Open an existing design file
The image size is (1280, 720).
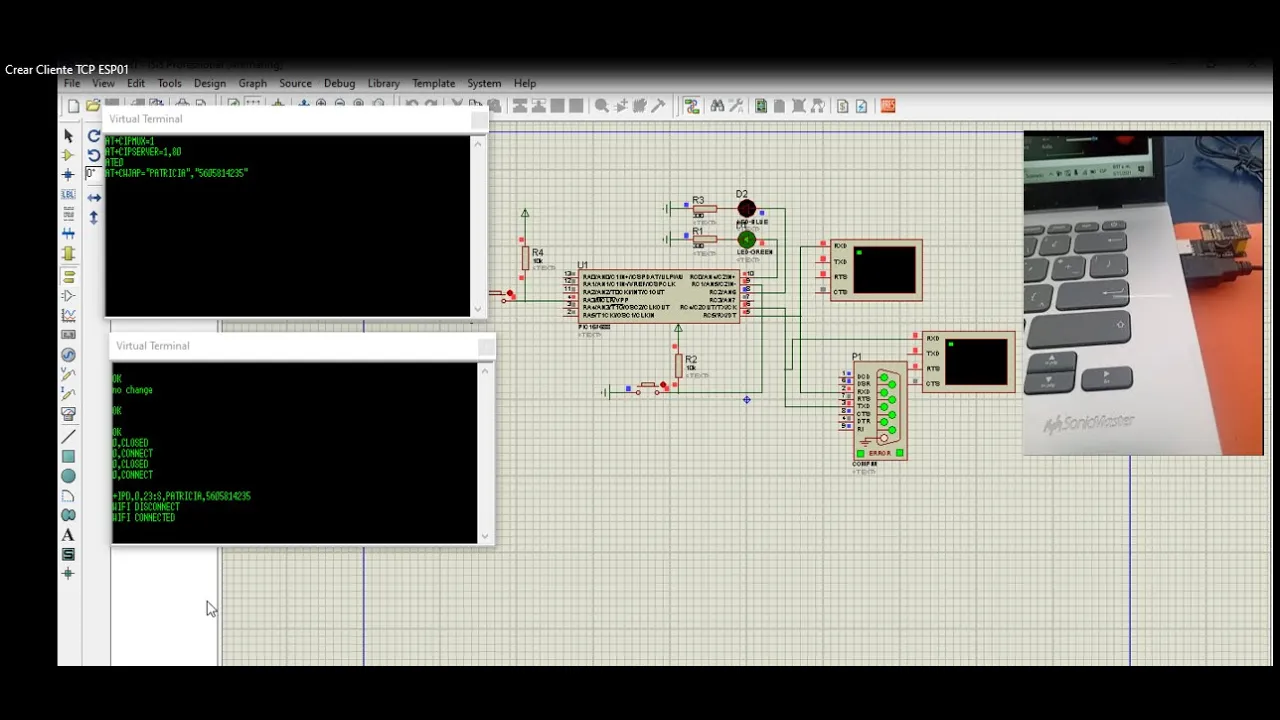(93, 106)
